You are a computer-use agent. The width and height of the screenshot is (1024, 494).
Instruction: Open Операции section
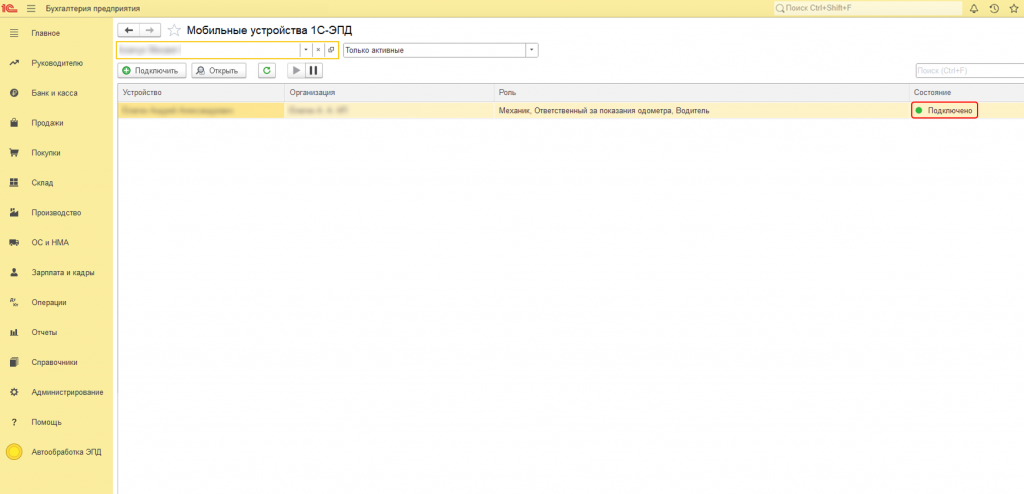click(x=48, y=303)
